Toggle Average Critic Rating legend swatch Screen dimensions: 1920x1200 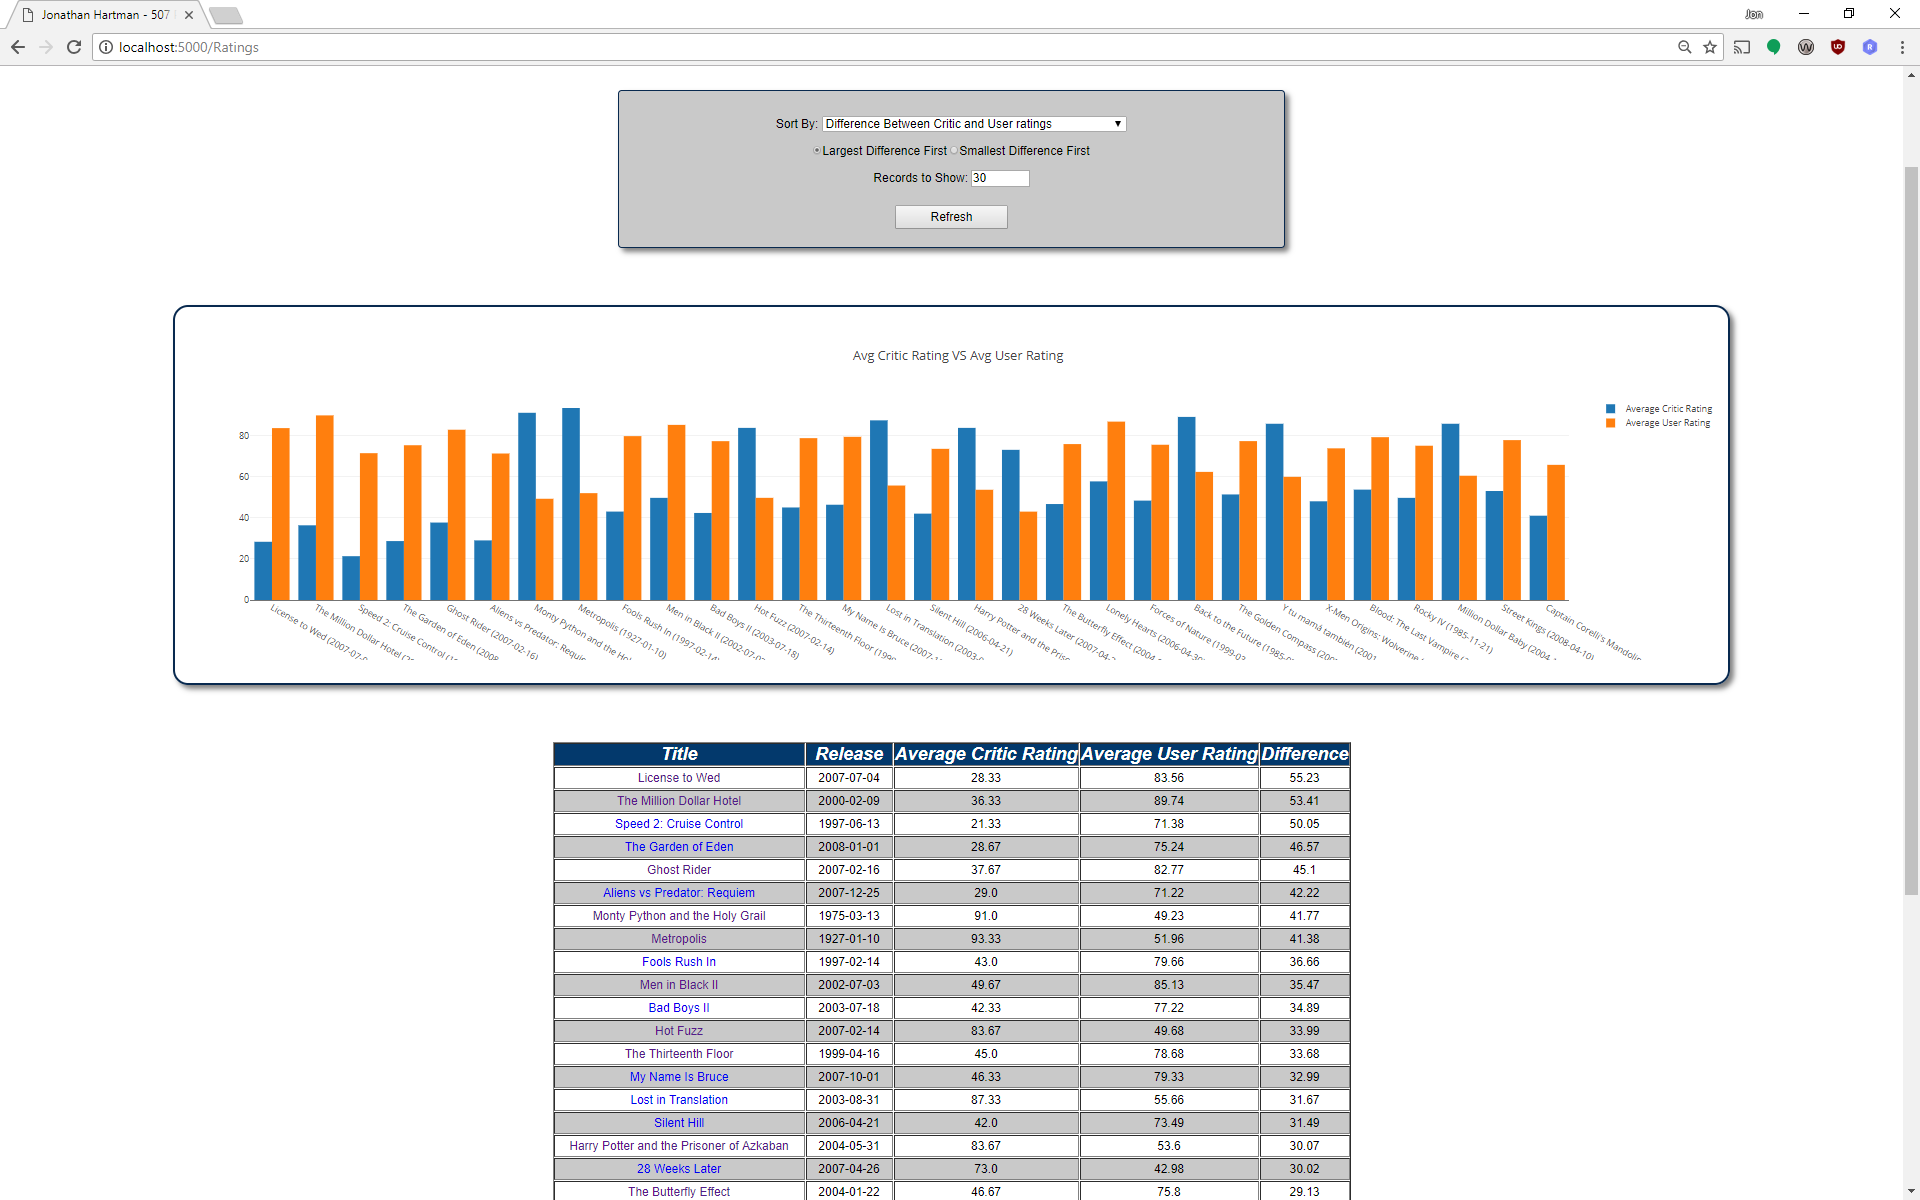(1610, 409)
